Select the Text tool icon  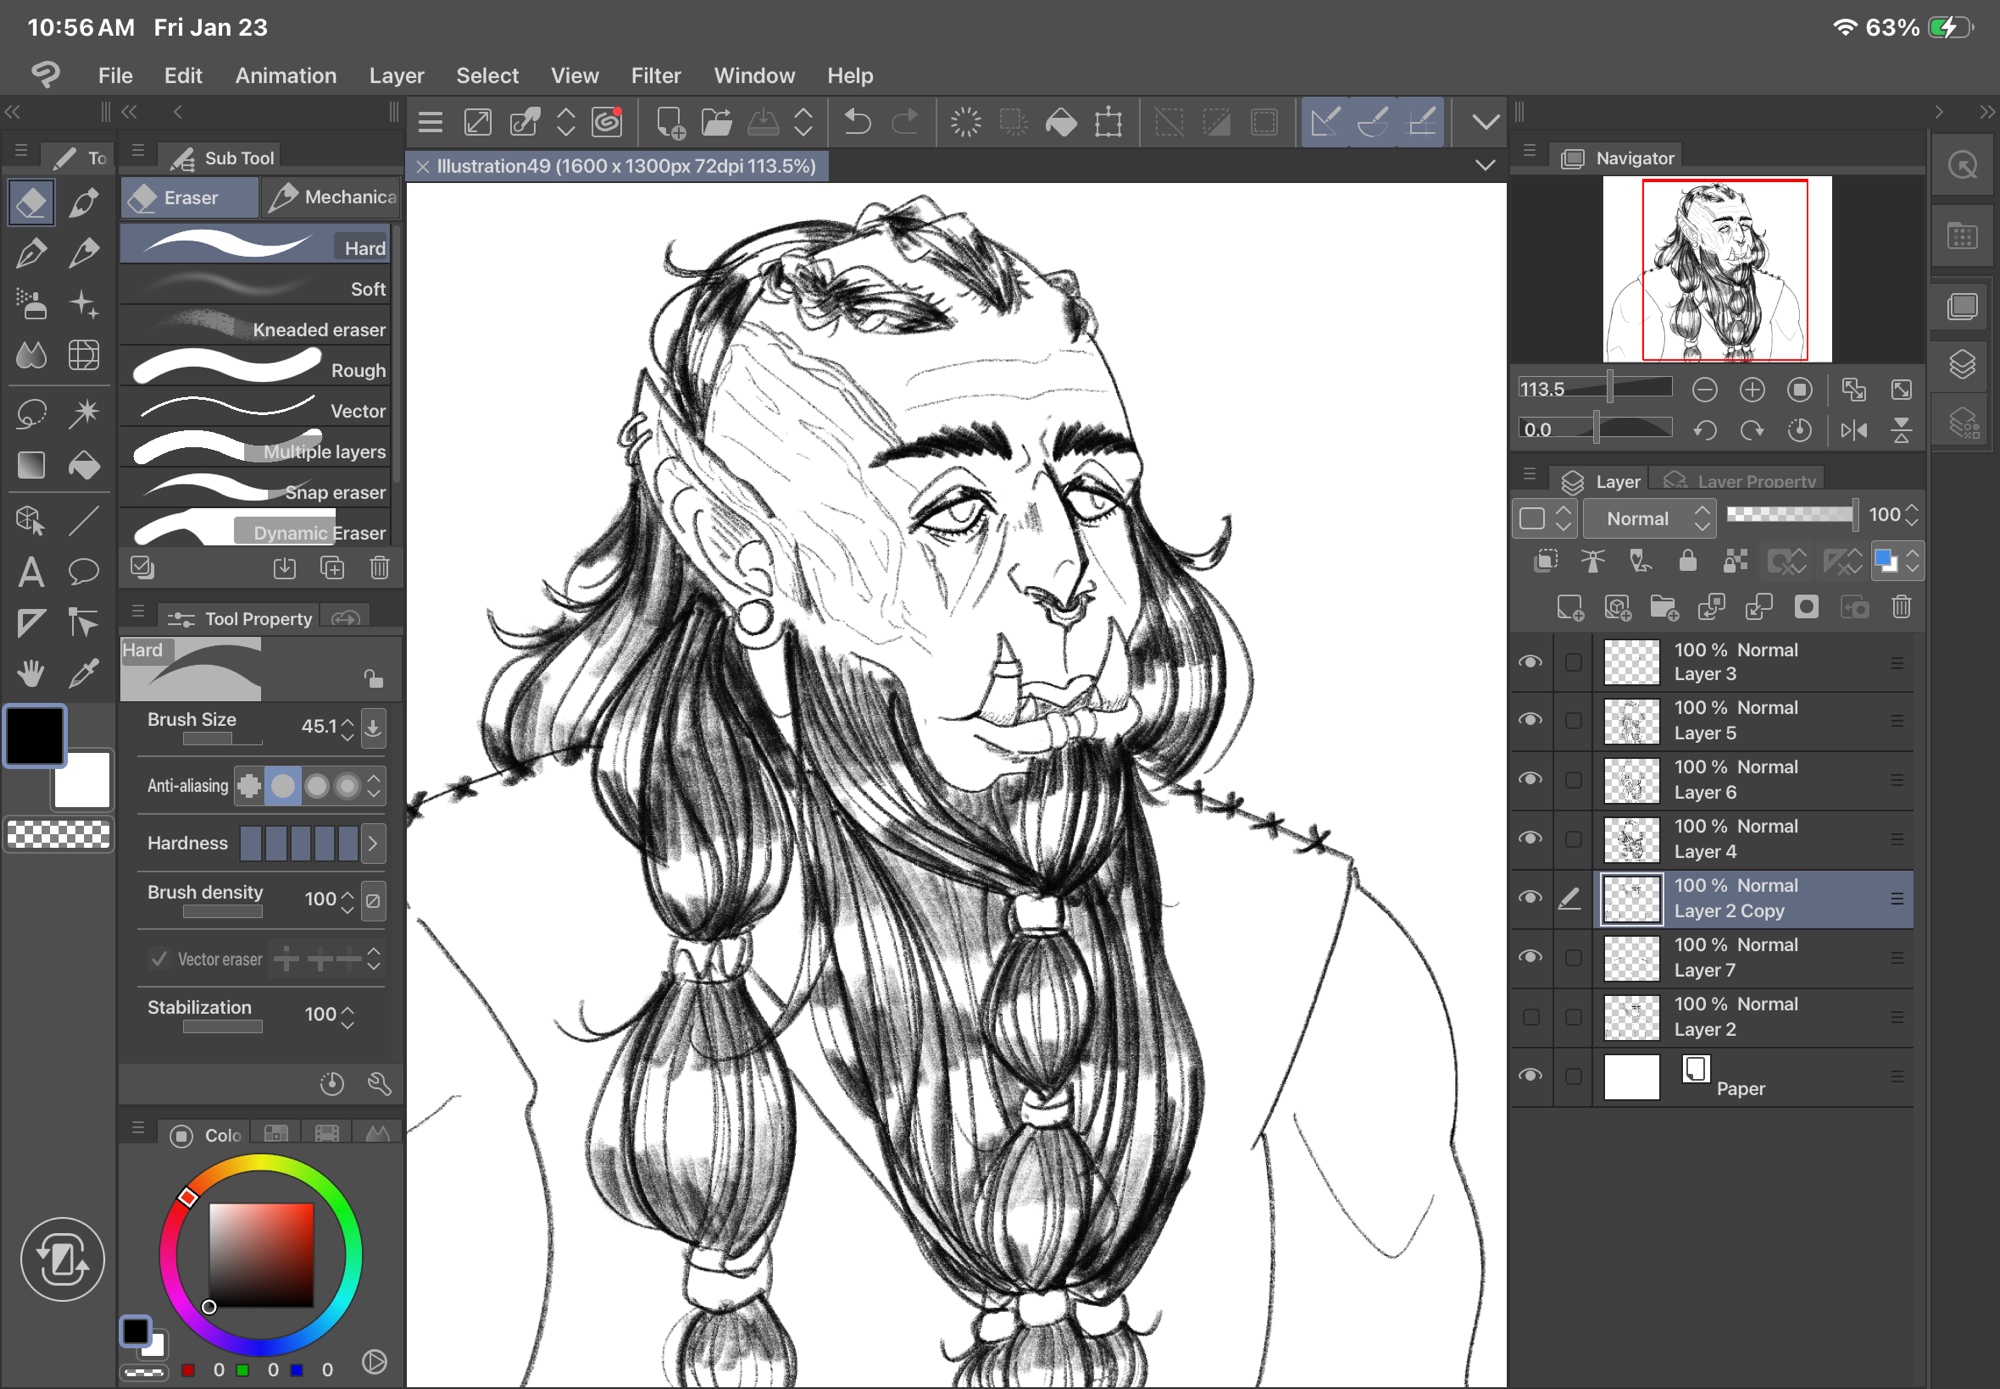(x=31, y=572)
